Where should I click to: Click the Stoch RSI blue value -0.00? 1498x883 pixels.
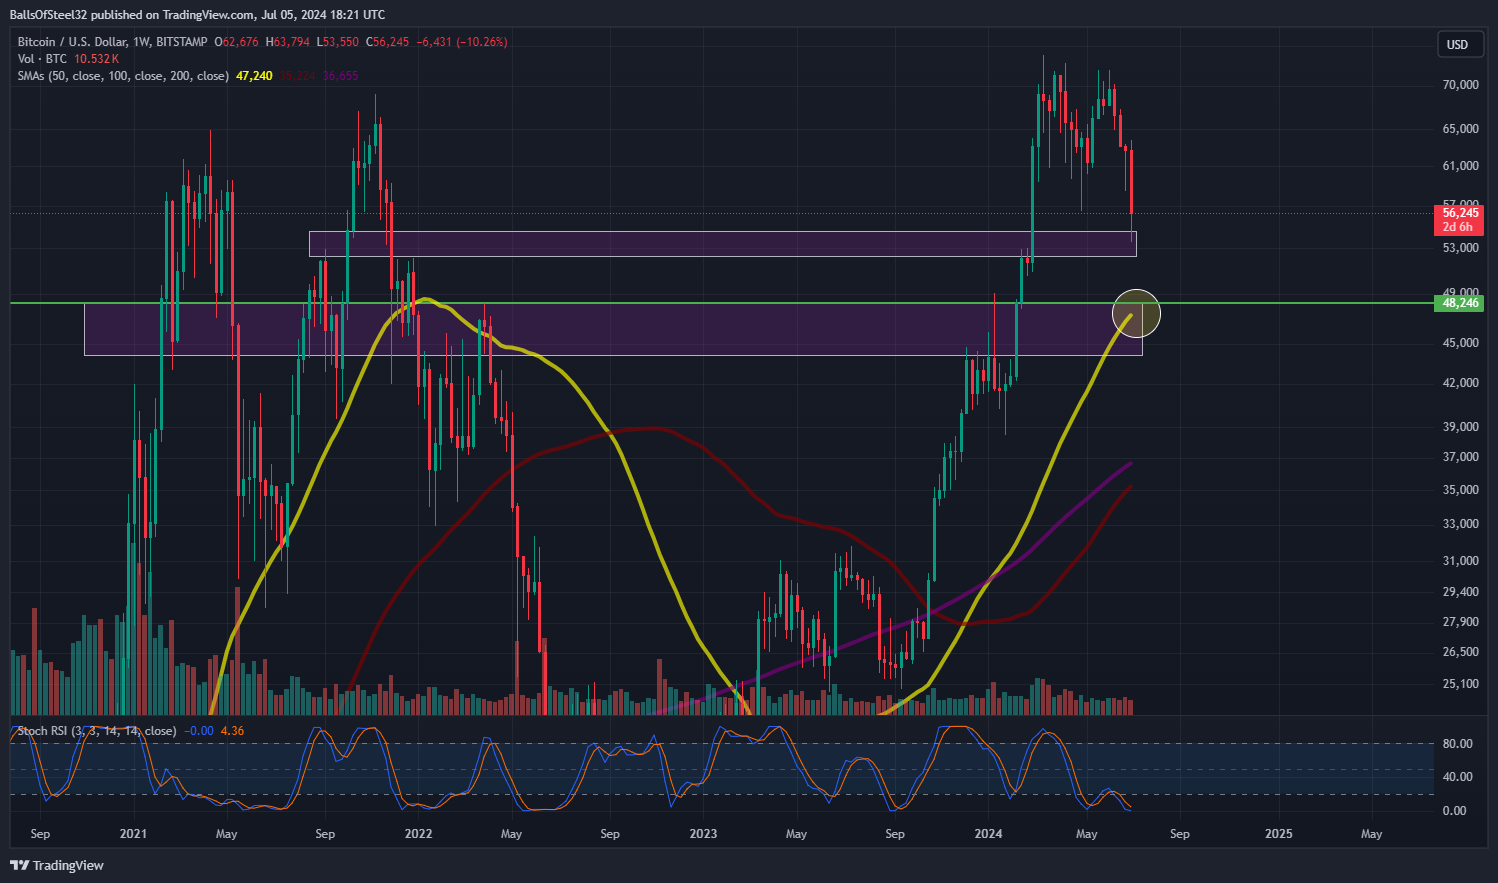(x=201, y=731)
